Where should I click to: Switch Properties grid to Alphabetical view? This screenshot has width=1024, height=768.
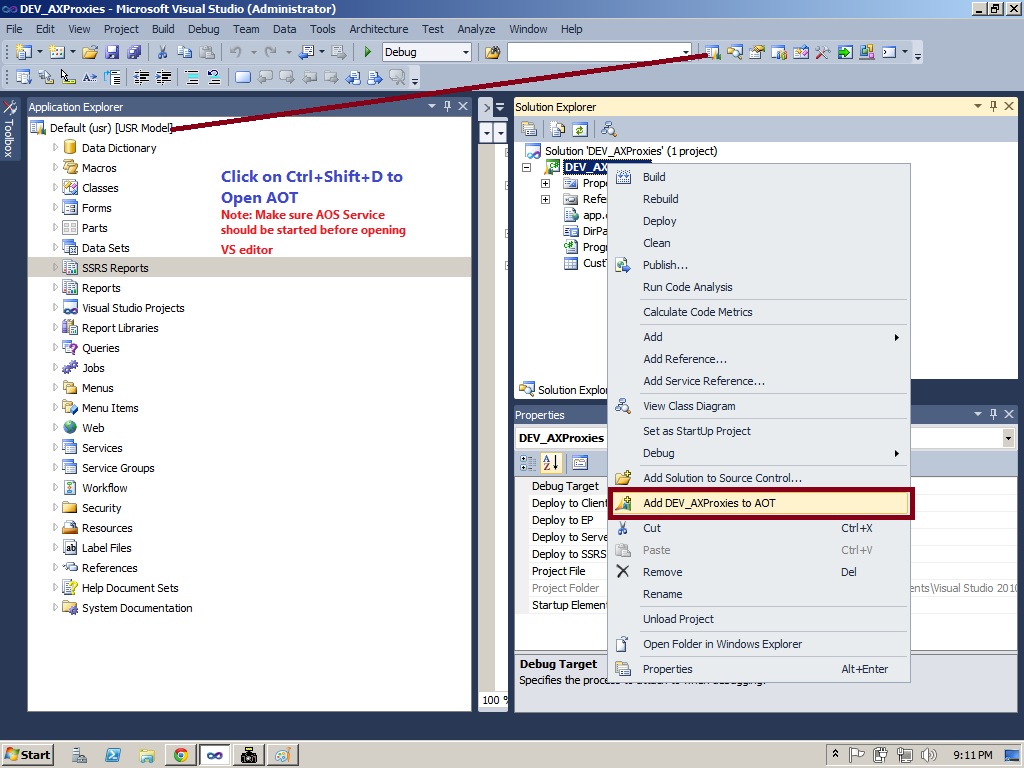[551, 463]
